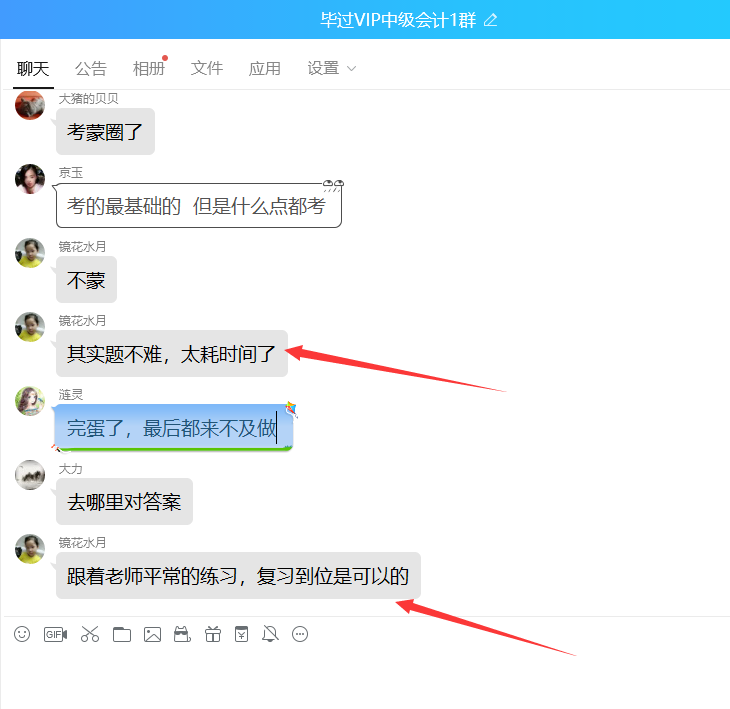Click the sender name 涟灵
This screenshot has height=709, width=730.
(x=70, y=395)
